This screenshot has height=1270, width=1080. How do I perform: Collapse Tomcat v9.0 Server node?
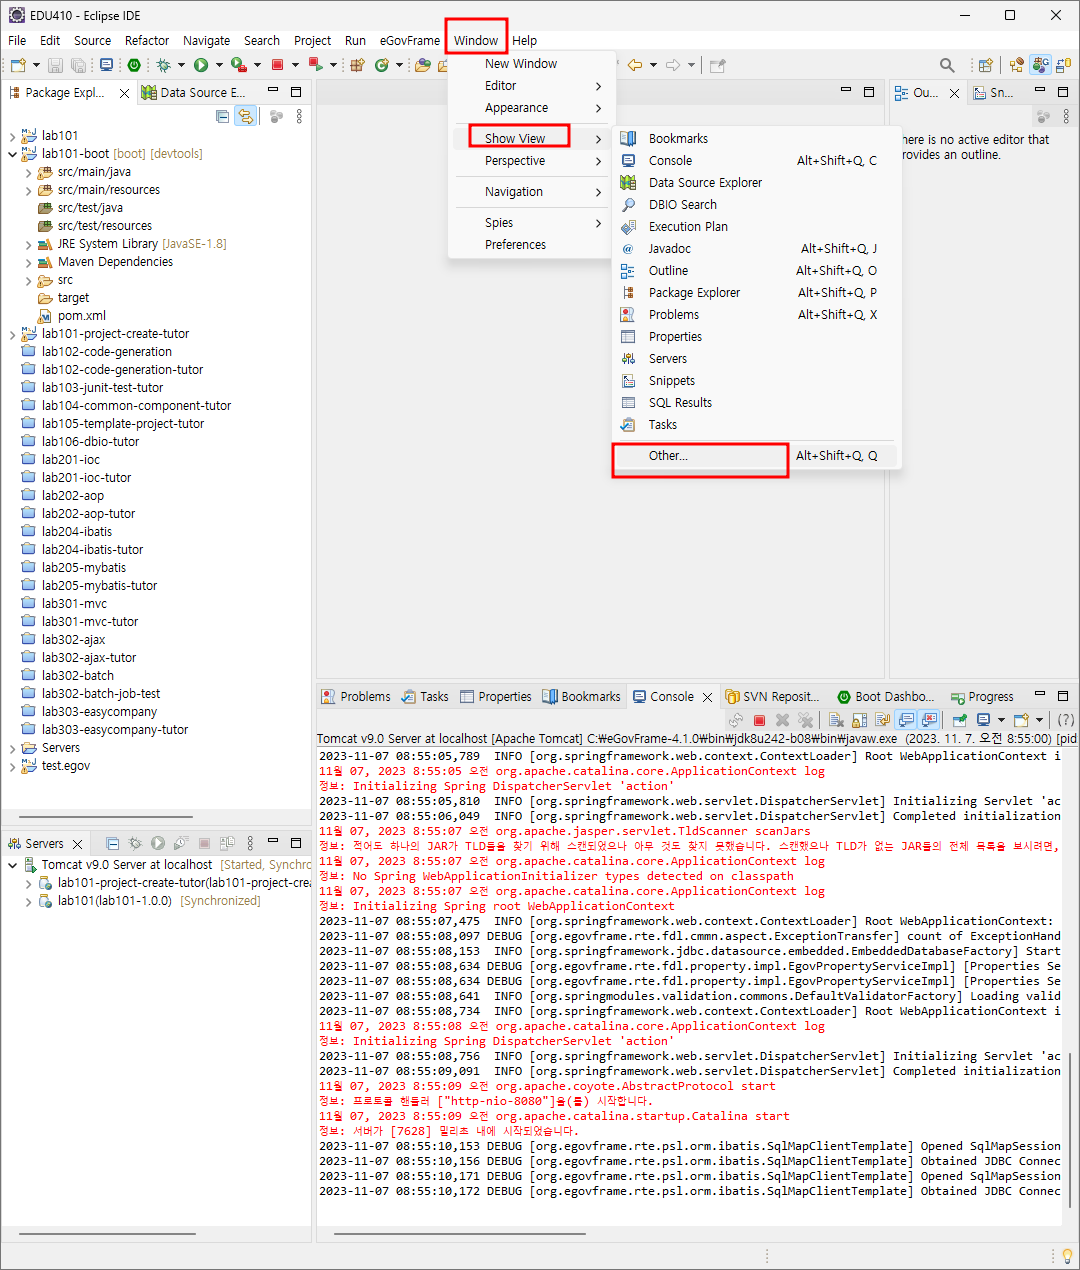click(12, 865)
